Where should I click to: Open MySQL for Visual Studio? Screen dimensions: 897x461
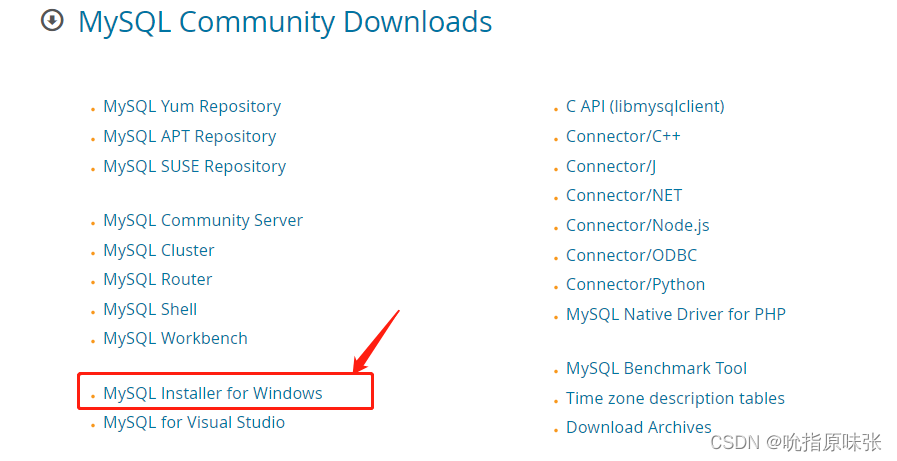tap(194, 423)
